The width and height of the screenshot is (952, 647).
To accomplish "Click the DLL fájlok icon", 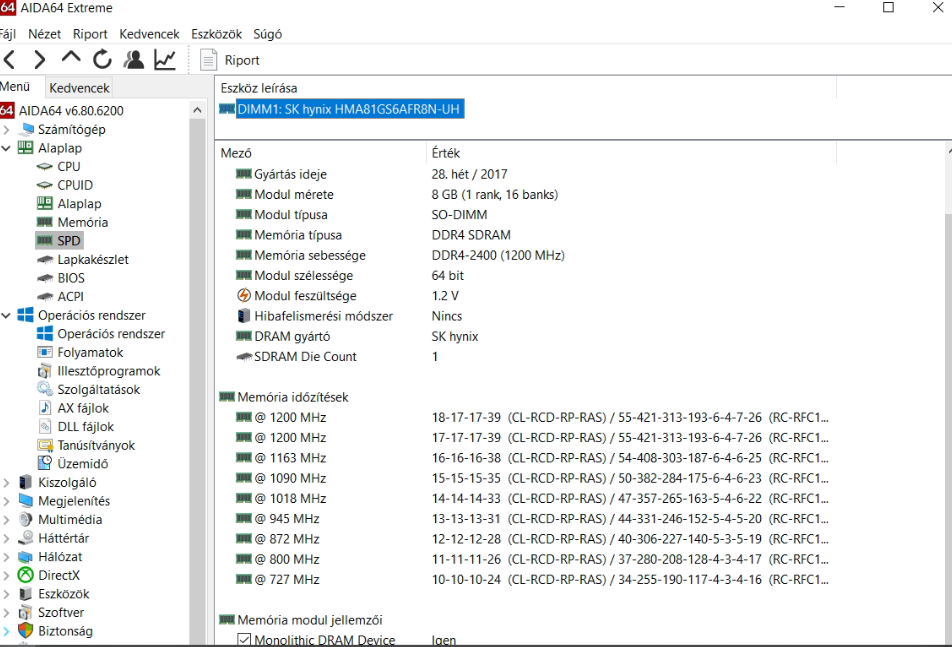I will (44, 427).
